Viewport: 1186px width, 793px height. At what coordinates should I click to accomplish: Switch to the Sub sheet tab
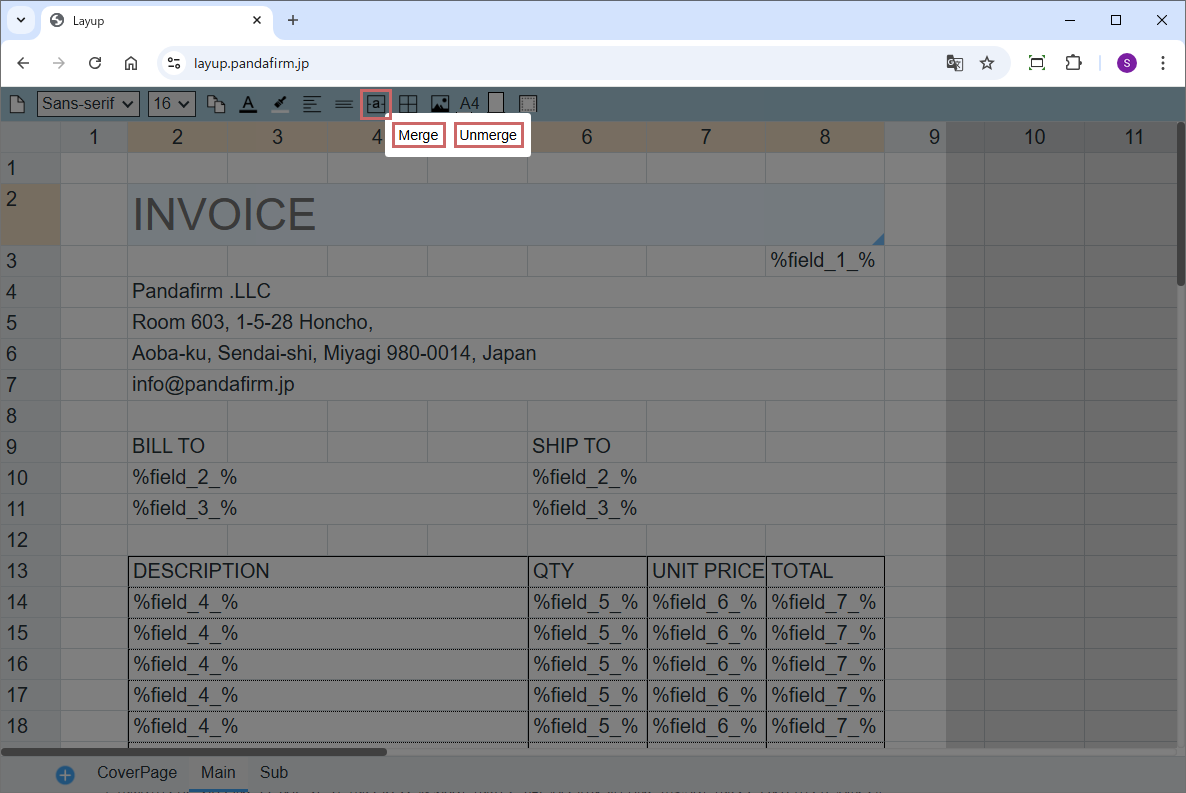273,773
